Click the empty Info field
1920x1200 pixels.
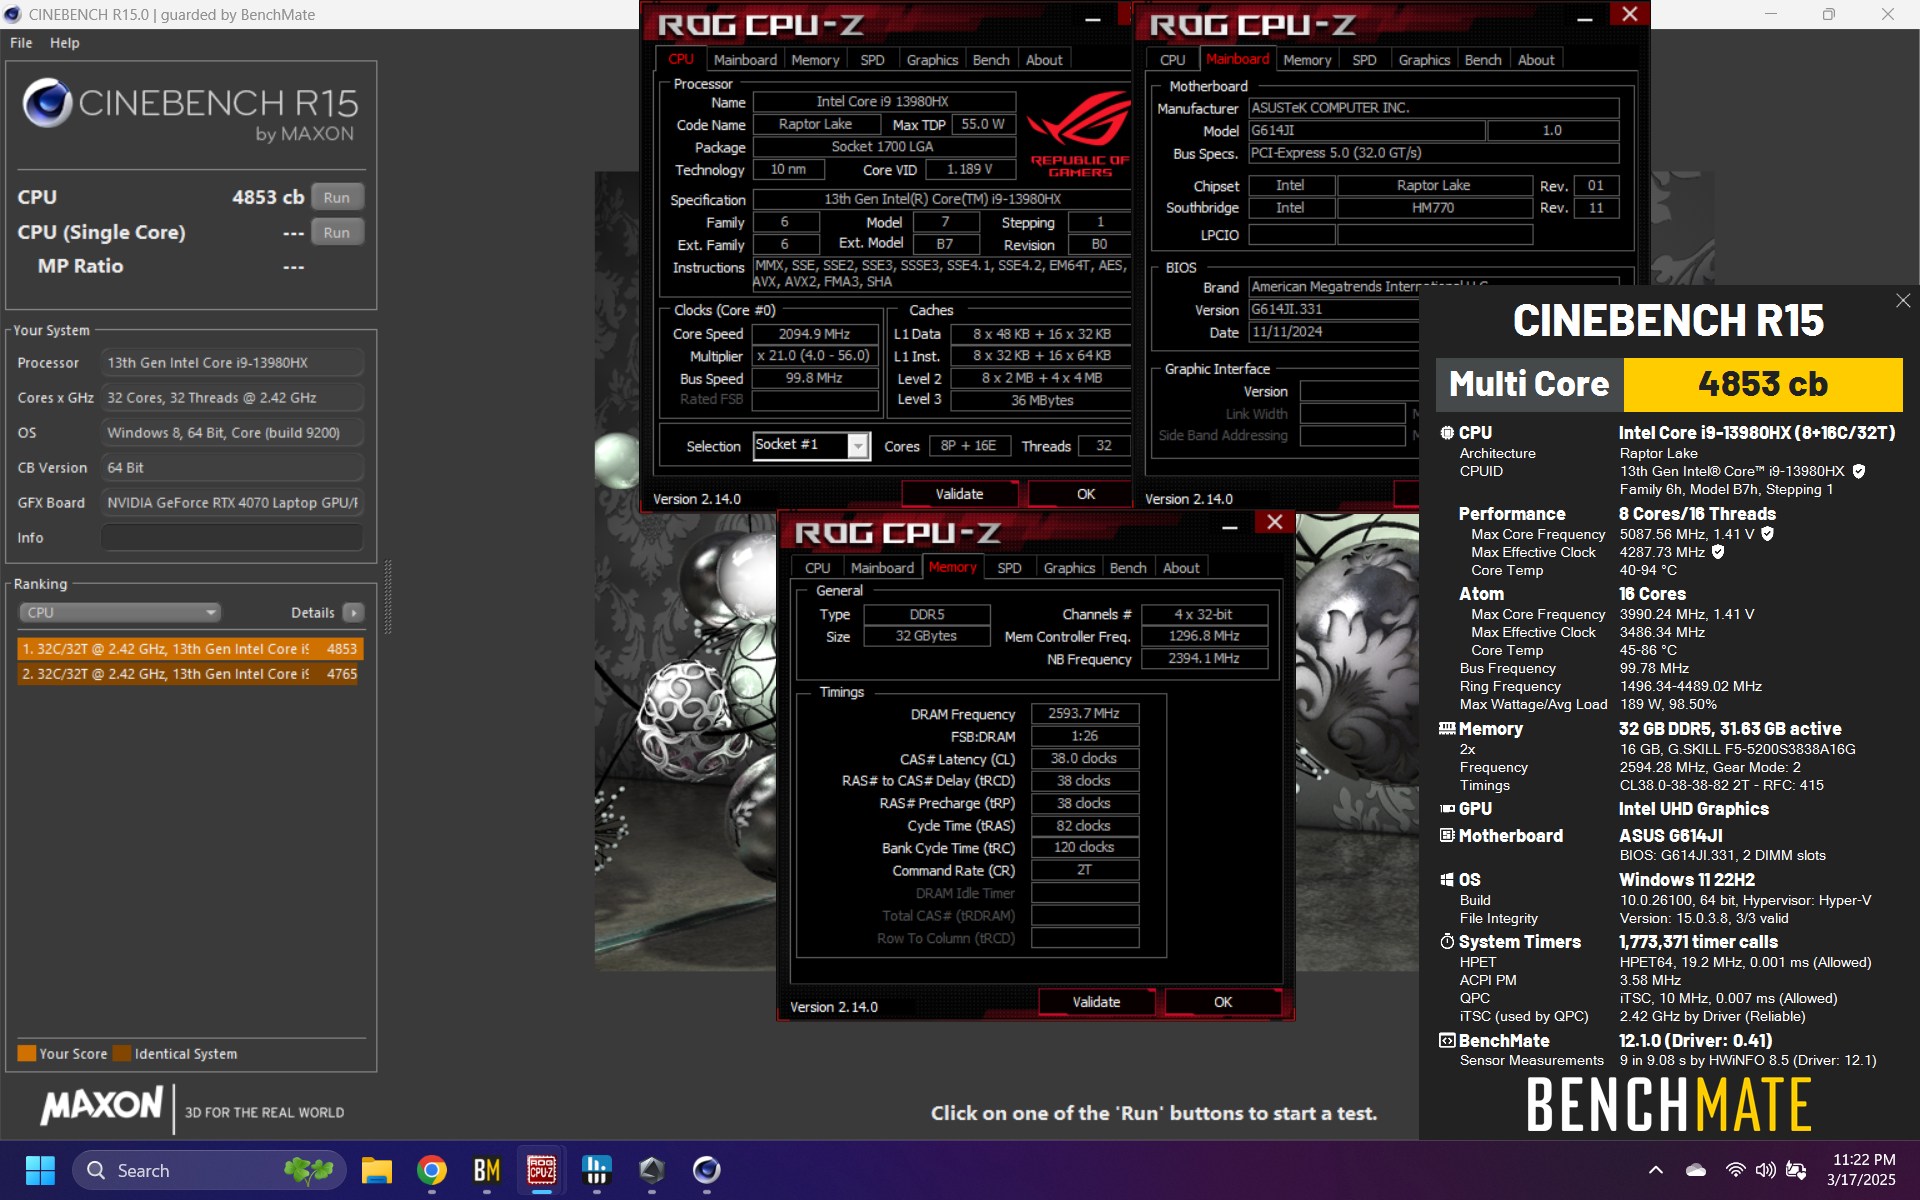(232, 537)
